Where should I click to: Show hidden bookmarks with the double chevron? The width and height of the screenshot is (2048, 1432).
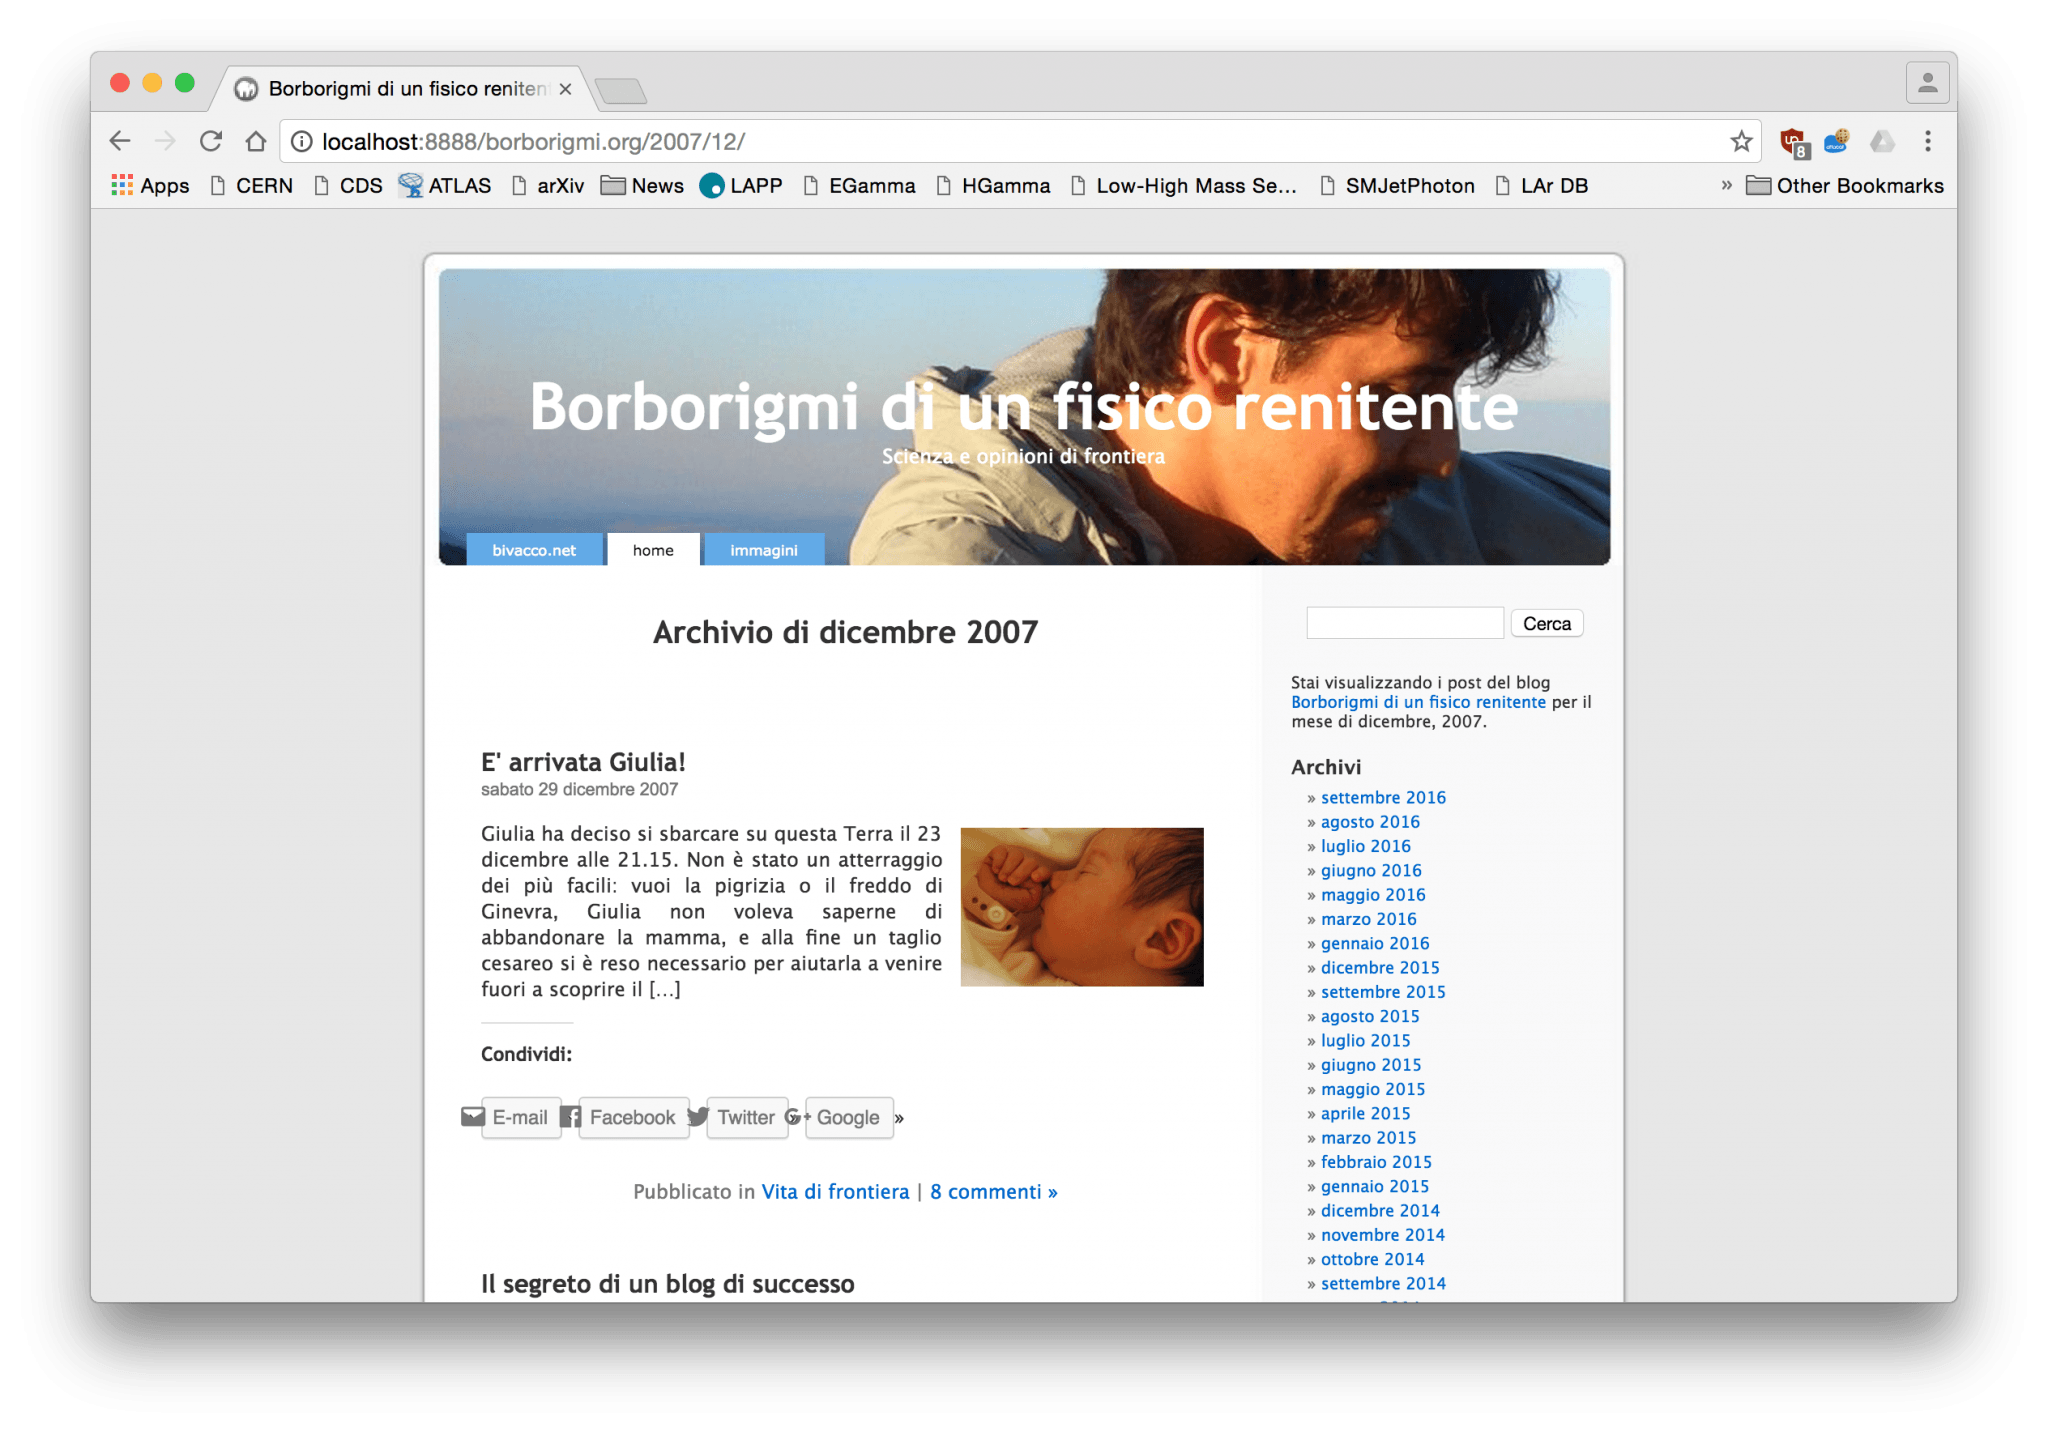1726,185
